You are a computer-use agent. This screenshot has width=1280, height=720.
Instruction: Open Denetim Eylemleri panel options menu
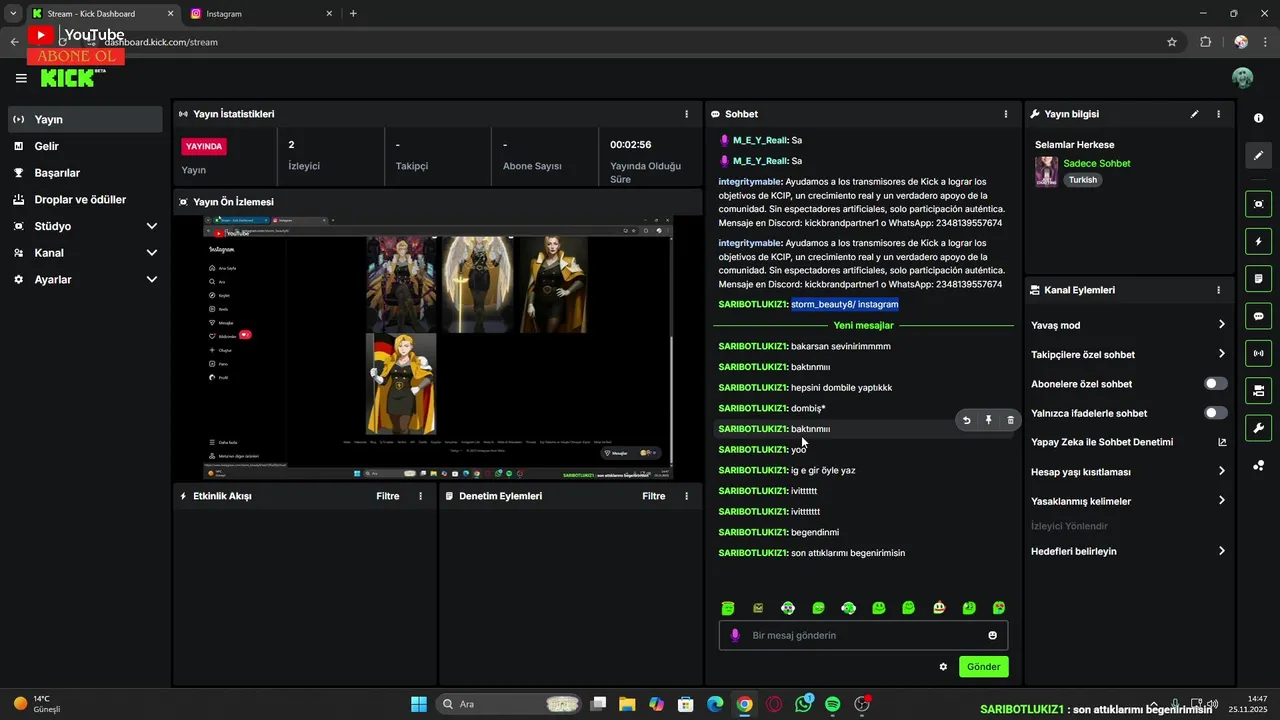pyautogui.click(x=686, y=496)
